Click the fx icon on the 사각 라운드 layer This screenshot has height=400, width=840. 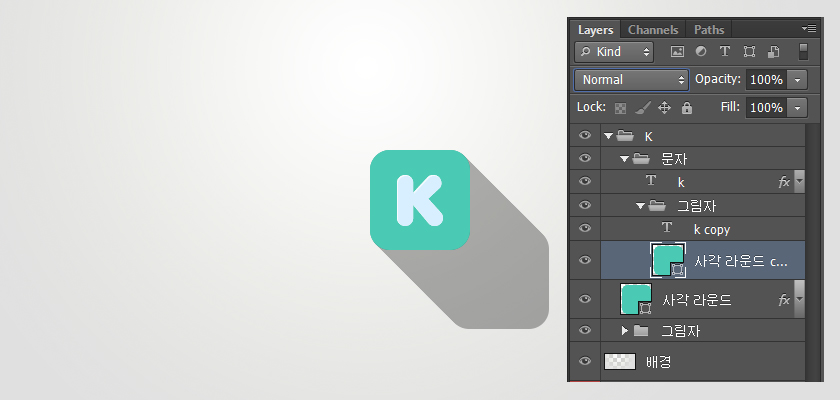784,300
